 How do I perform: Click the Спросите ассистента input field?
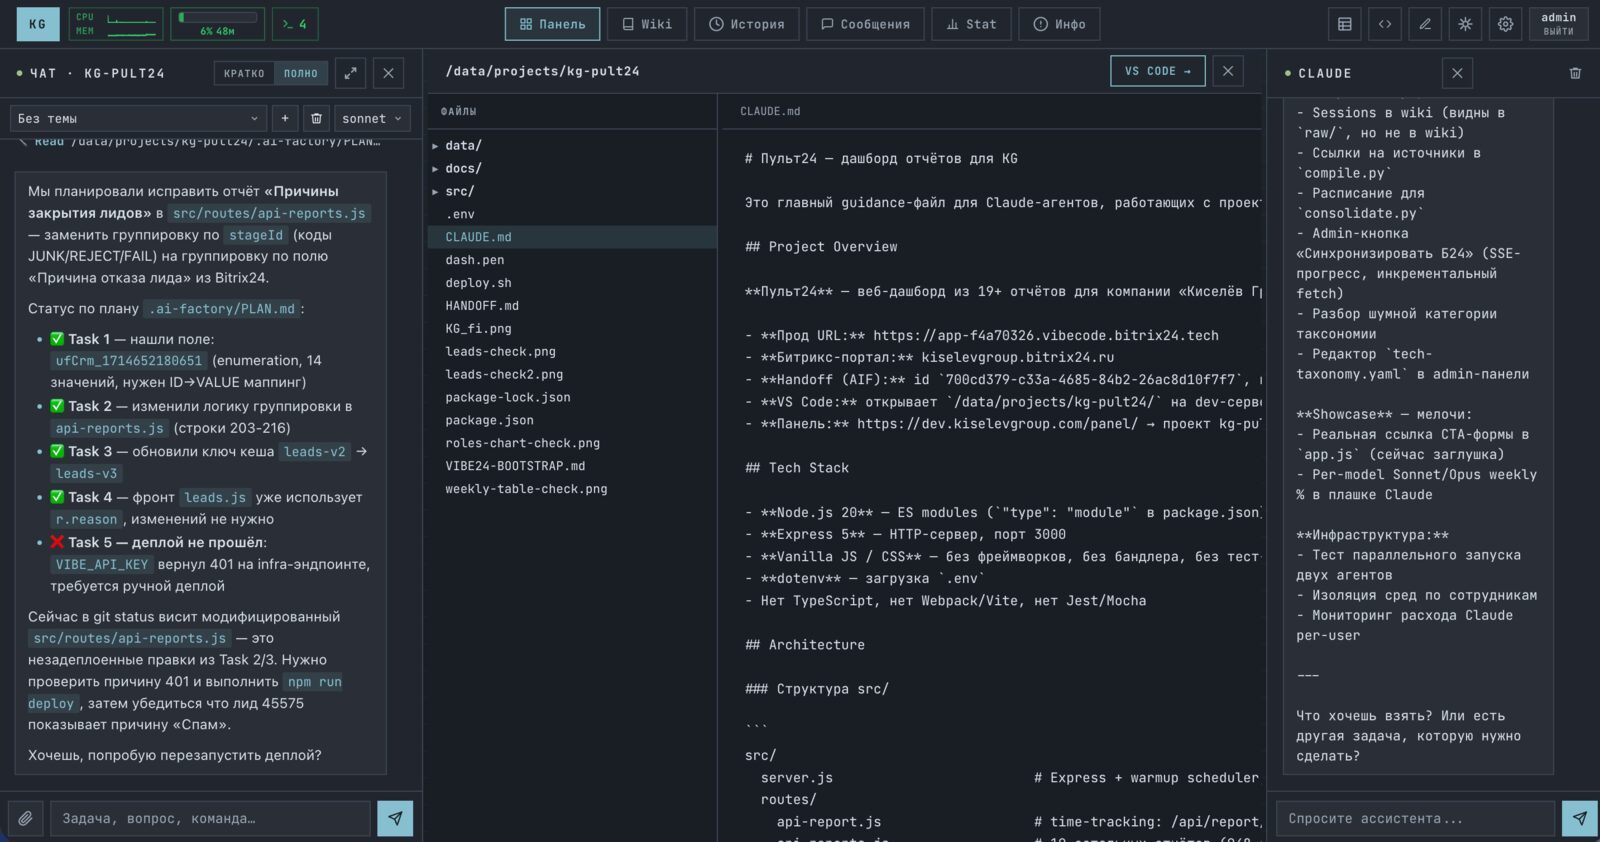[1415, 818]
